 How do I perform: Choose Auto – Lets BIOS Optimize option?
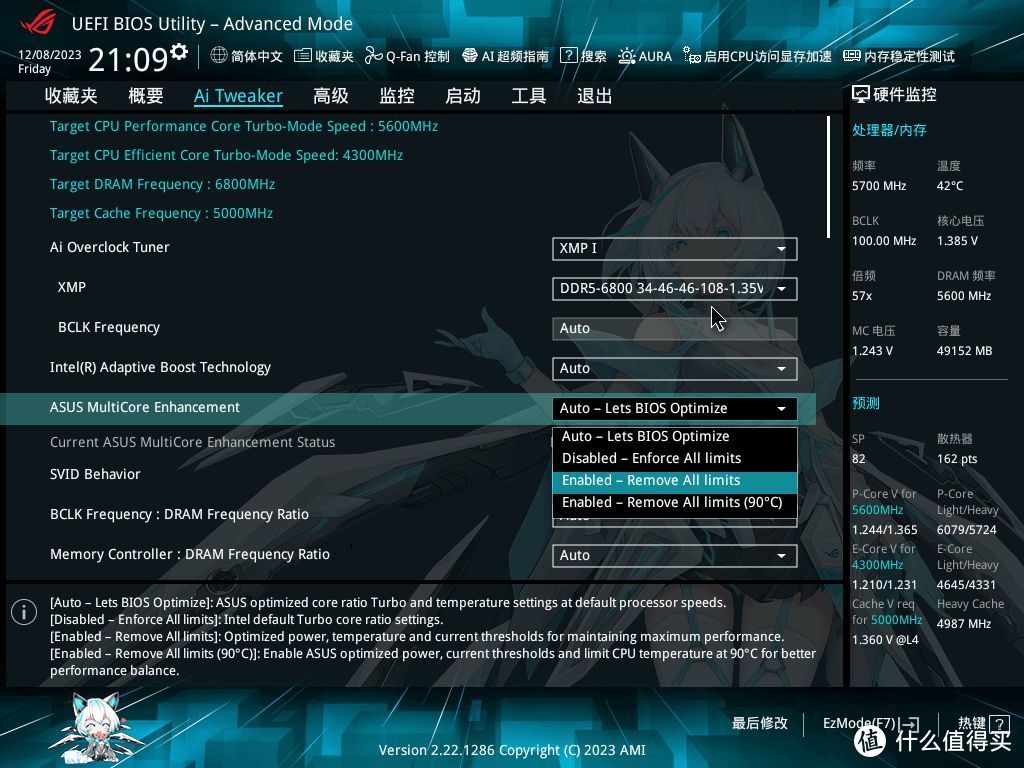coord(675,437)
